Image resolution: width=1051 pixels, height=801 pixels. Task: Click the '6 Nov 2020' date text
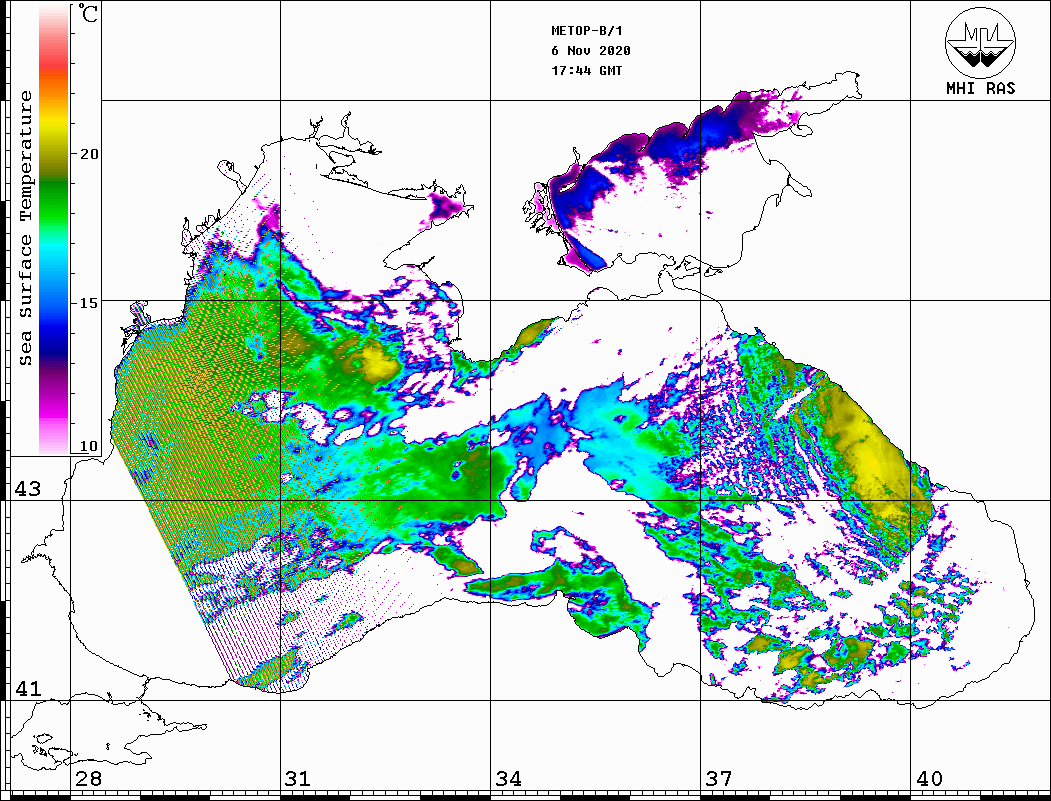[591, 51]
